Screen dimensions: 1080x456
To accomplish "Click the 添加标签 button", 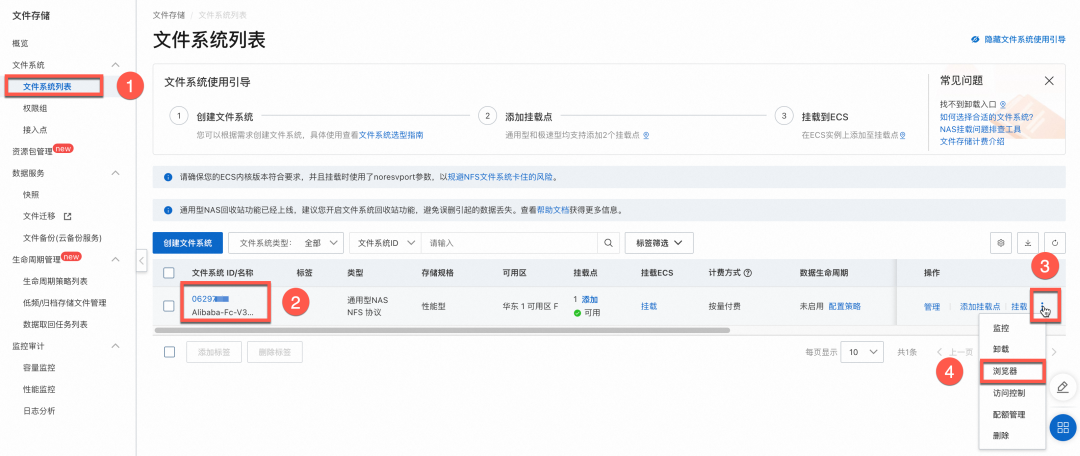I will [214, 352].
